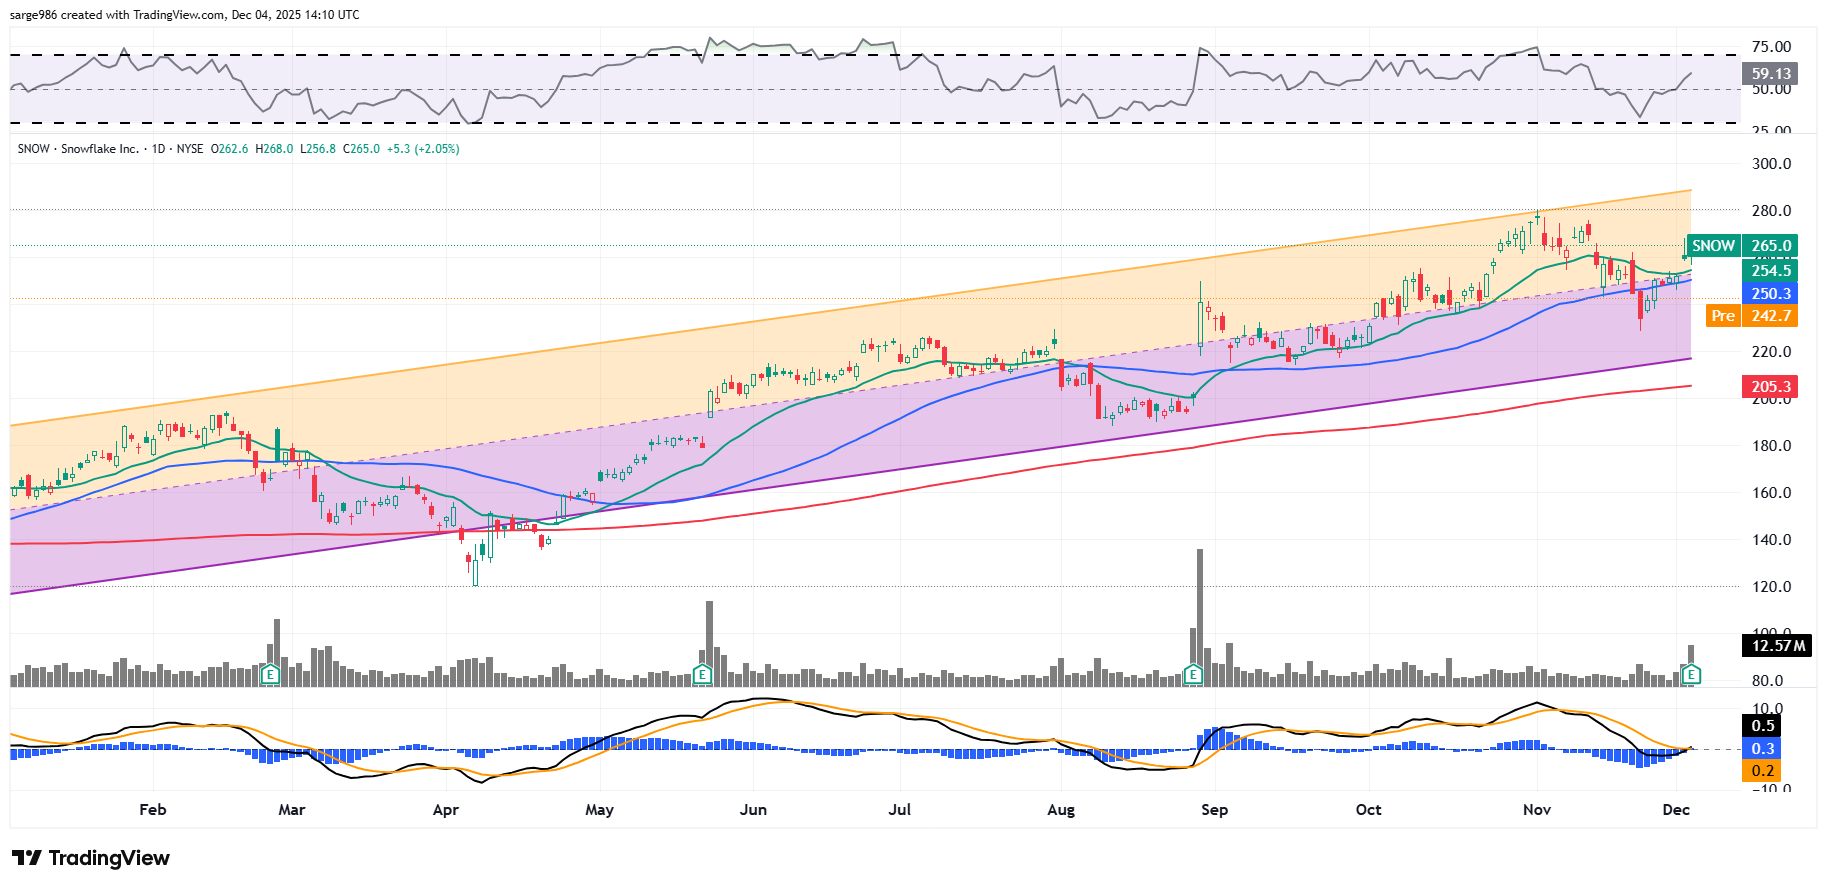
Task: Click the red 205.3 moving average label
Action: pos(1770,387)
